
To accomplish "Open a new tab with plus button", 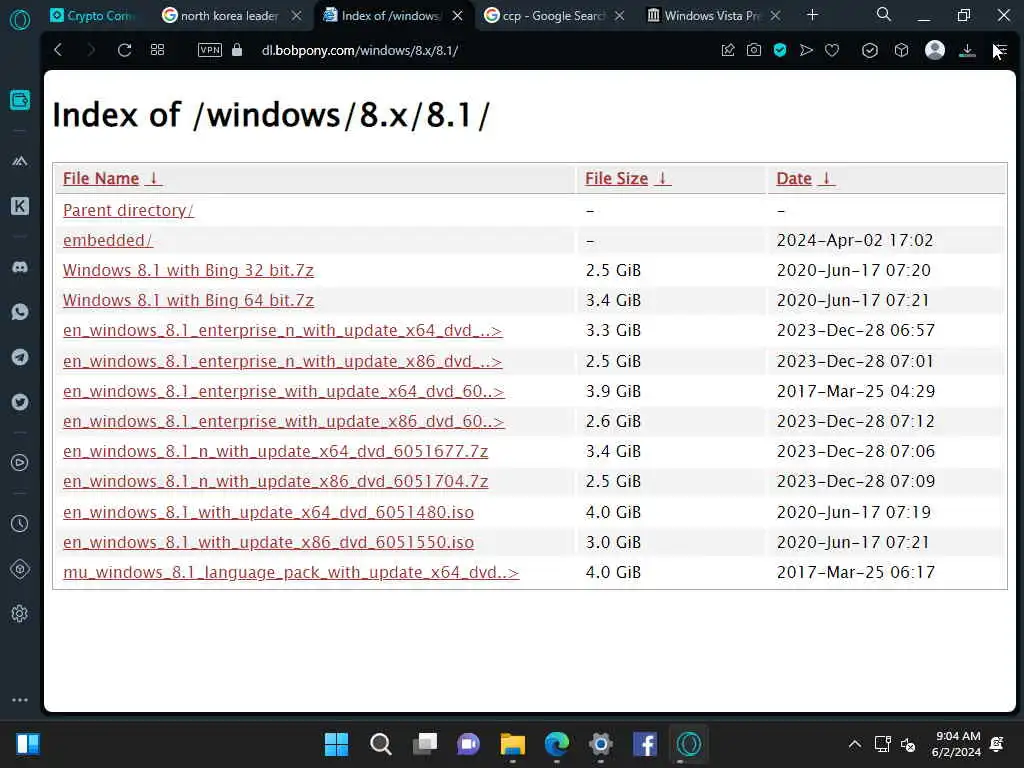I will 812,14.
